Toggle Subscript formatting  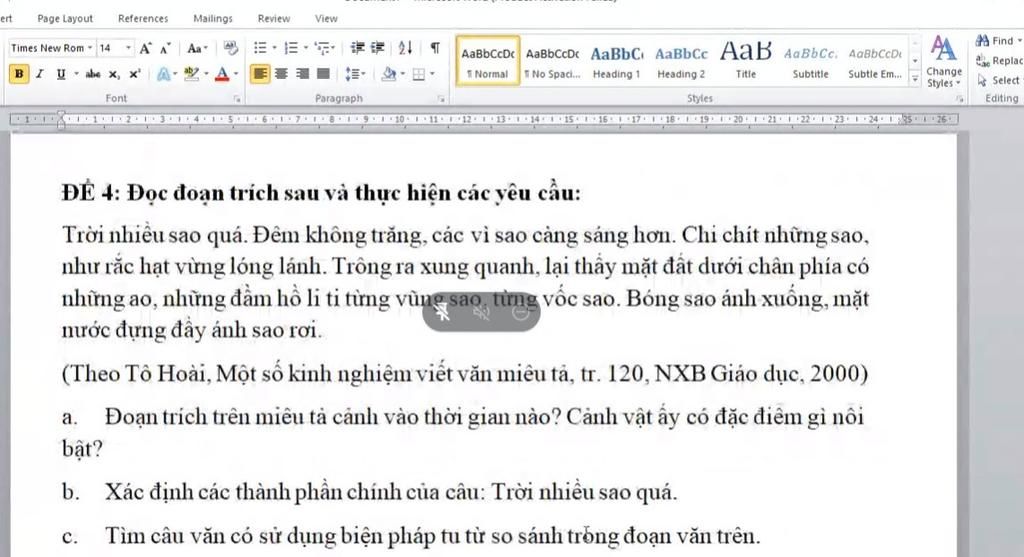(114, 74)
